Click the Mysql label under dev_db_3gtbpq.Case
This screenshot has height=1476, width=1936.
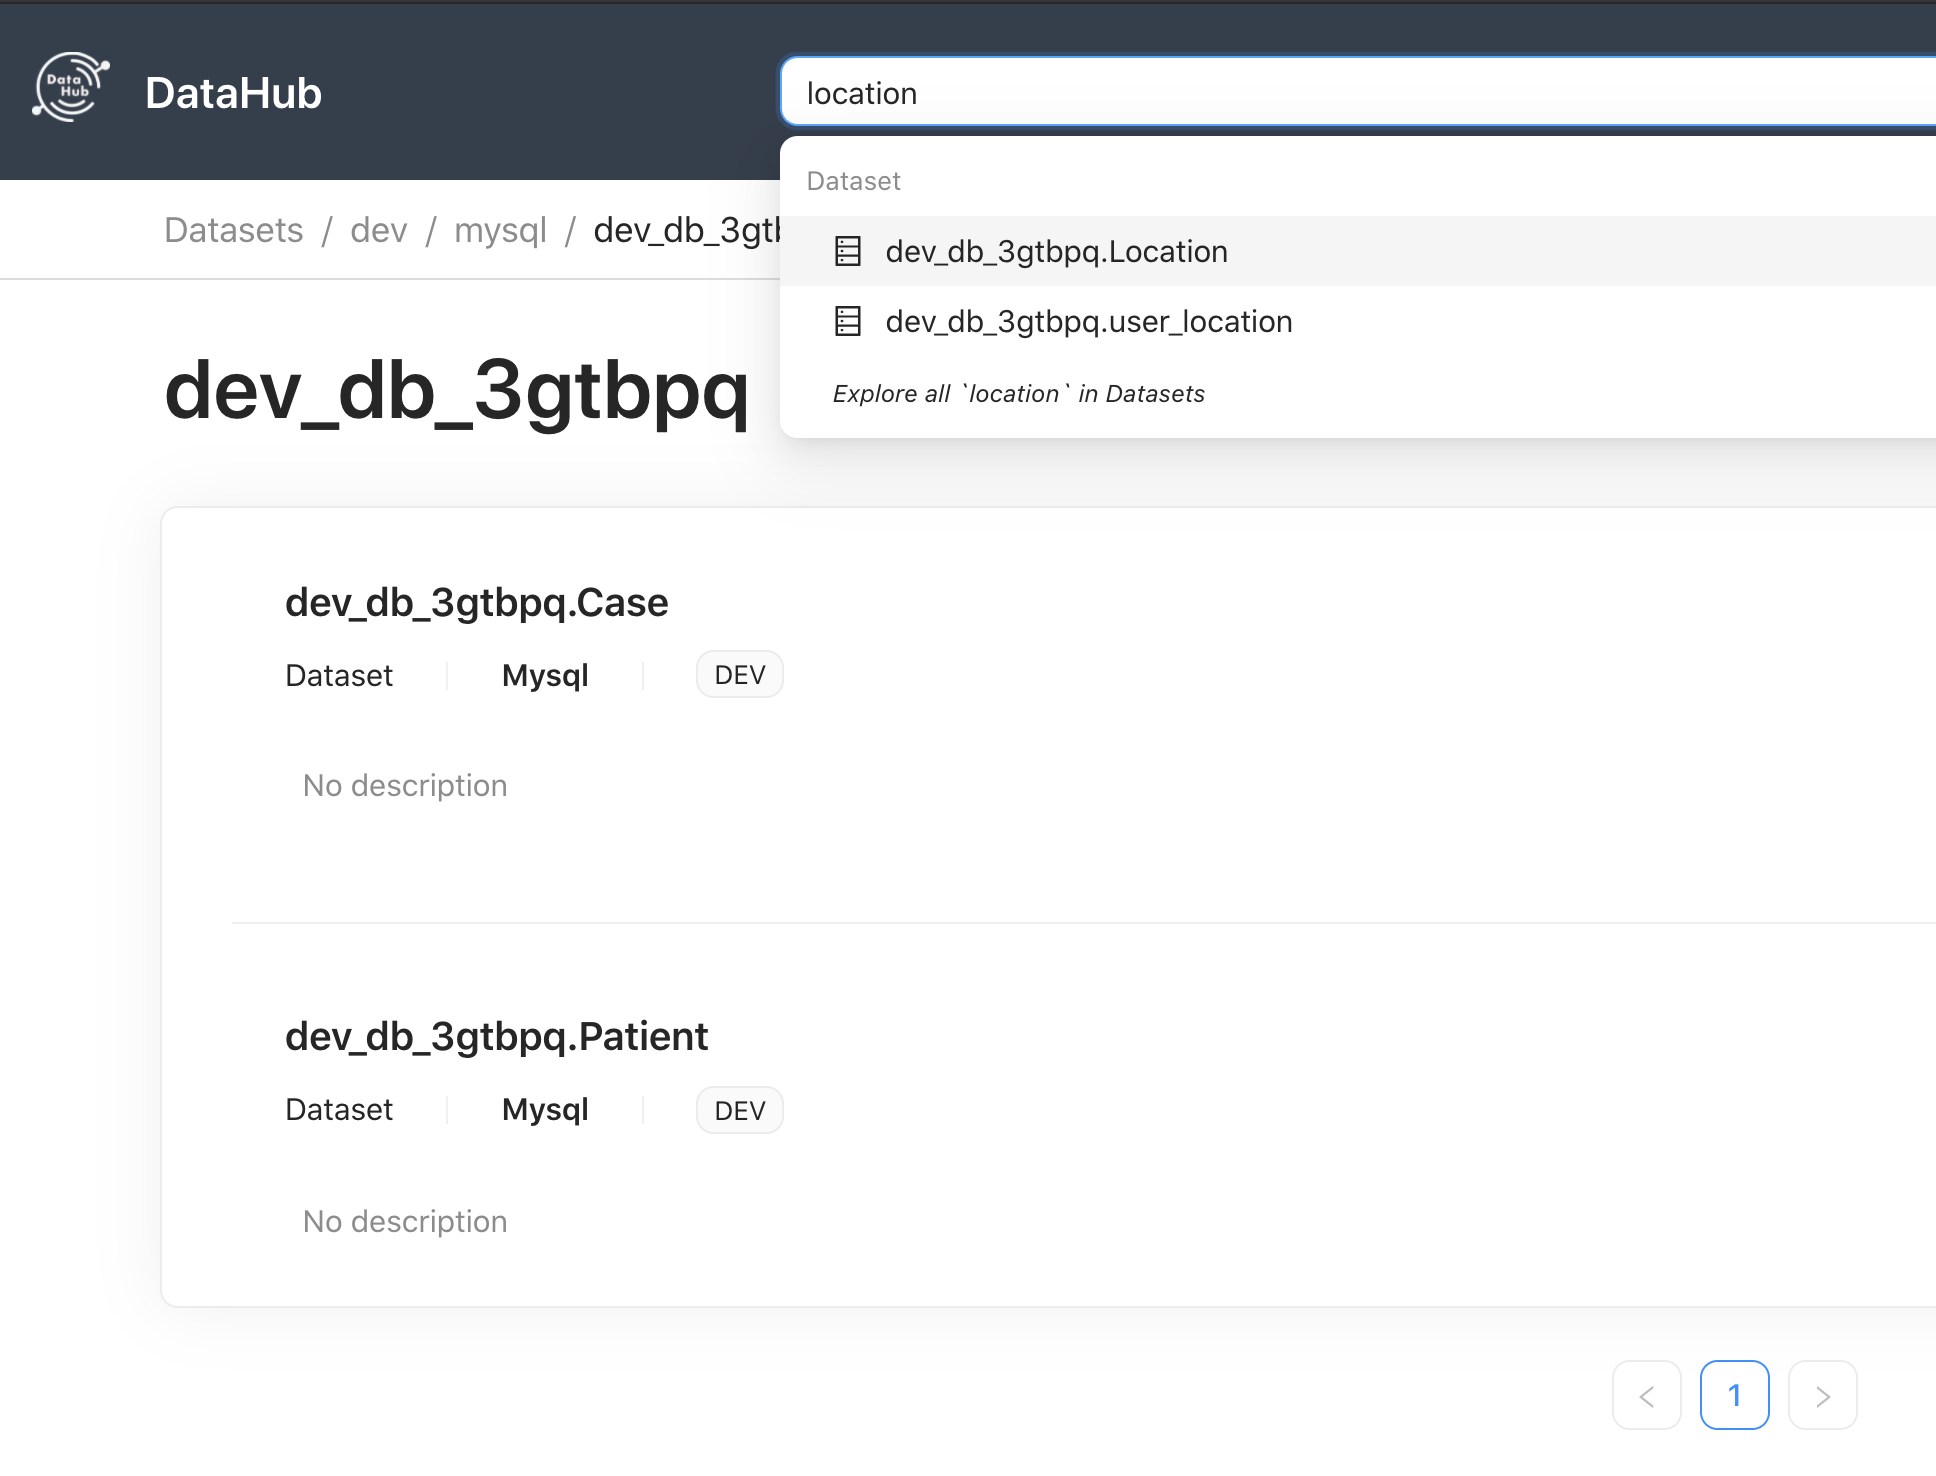[x=545, y=675]
